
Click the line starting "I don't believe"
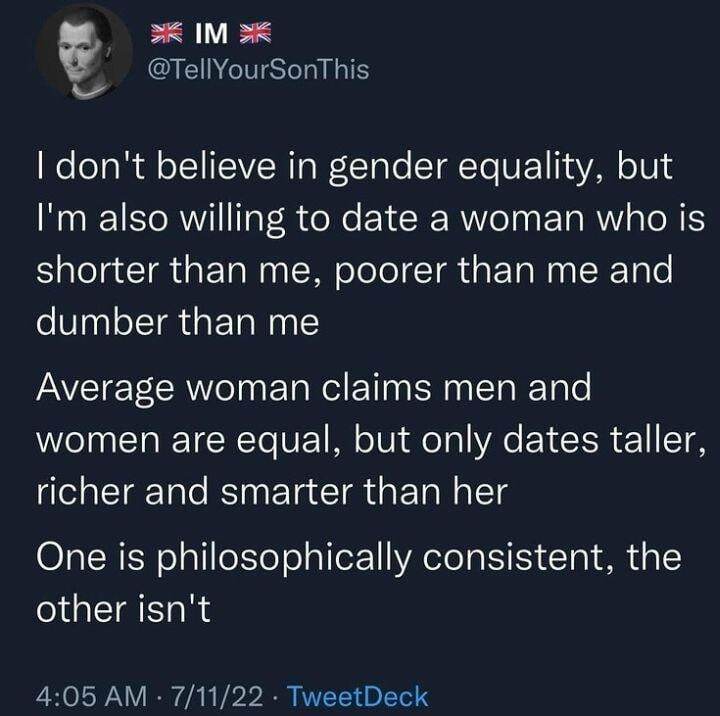[353, 170]
